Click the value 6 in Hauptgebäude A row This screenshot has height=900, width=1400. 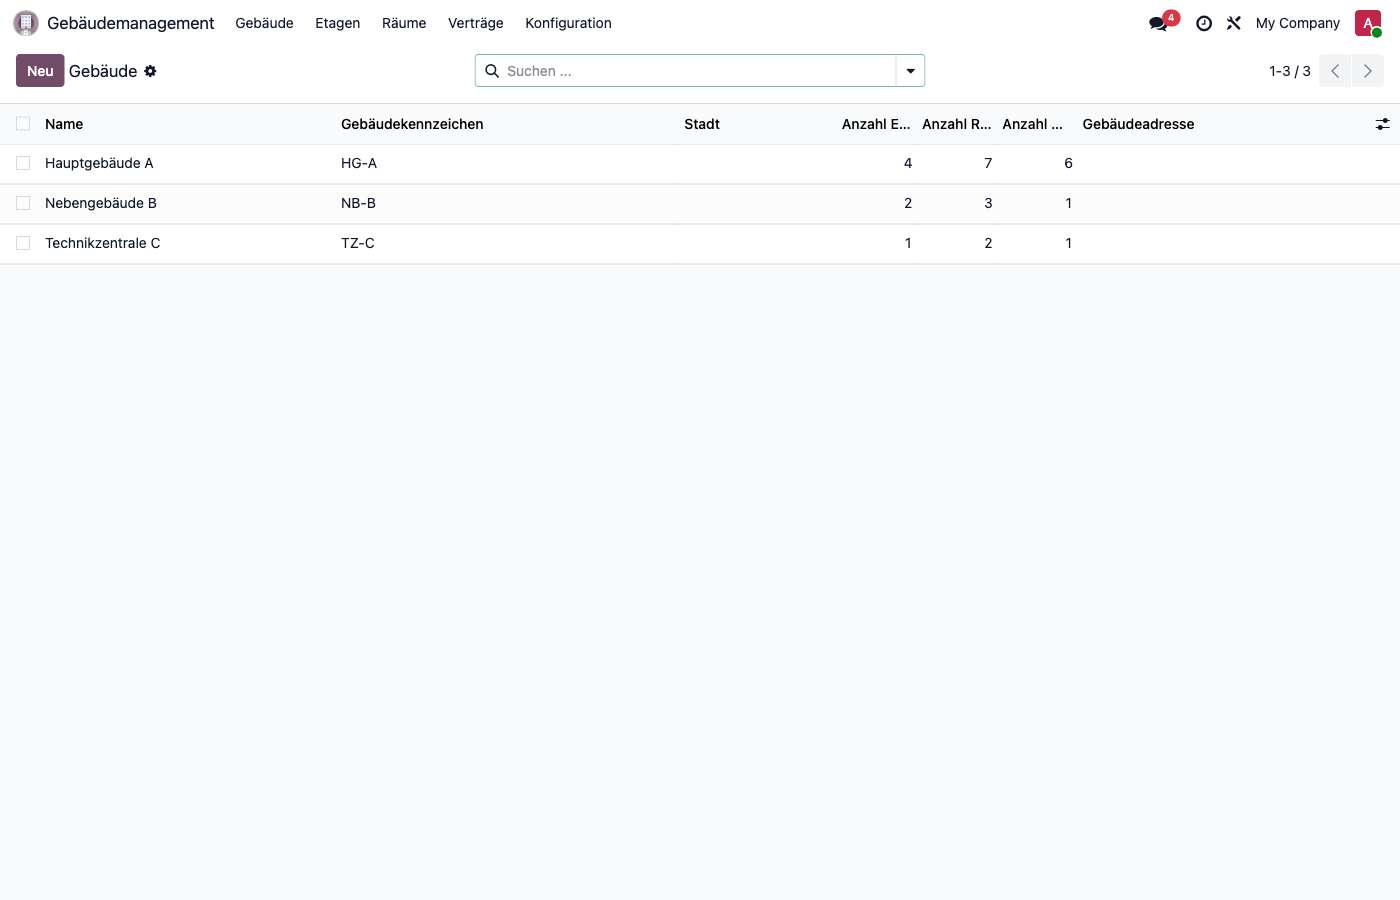tap(1068, 163)
